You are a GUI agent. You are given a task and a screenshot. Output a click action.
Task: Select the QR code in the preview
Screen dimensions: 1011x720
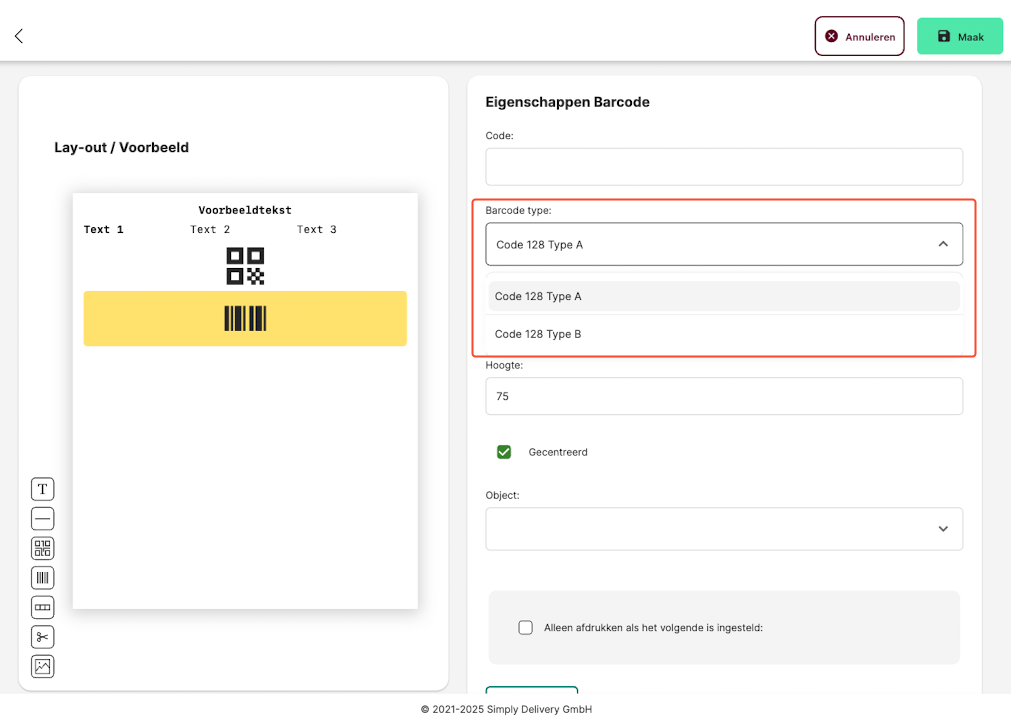[245, 266]
